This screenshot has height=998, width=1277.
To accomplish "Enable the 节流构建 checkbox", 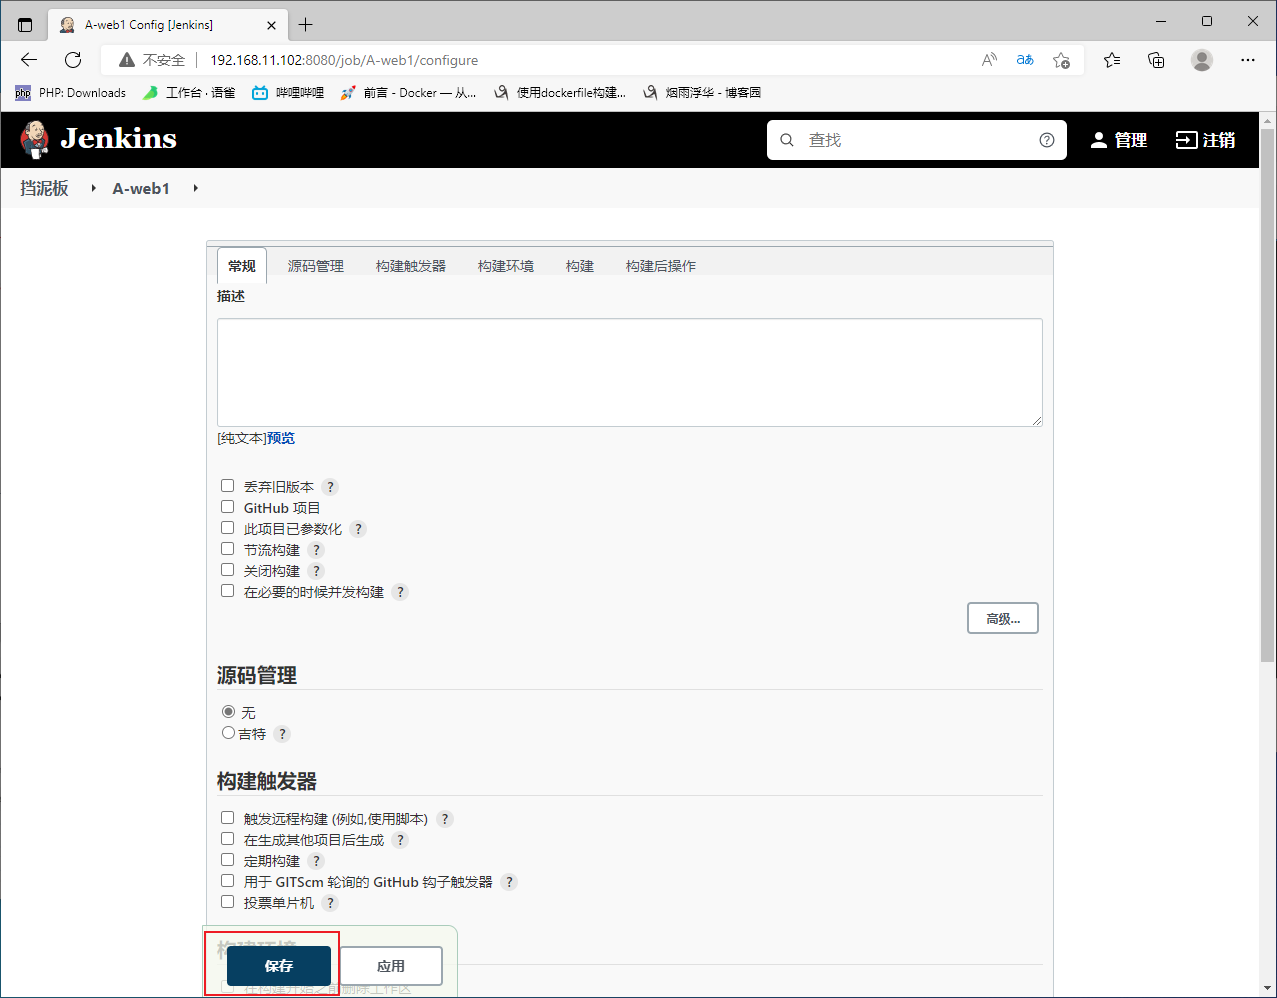I will click(x=228, y=549).
